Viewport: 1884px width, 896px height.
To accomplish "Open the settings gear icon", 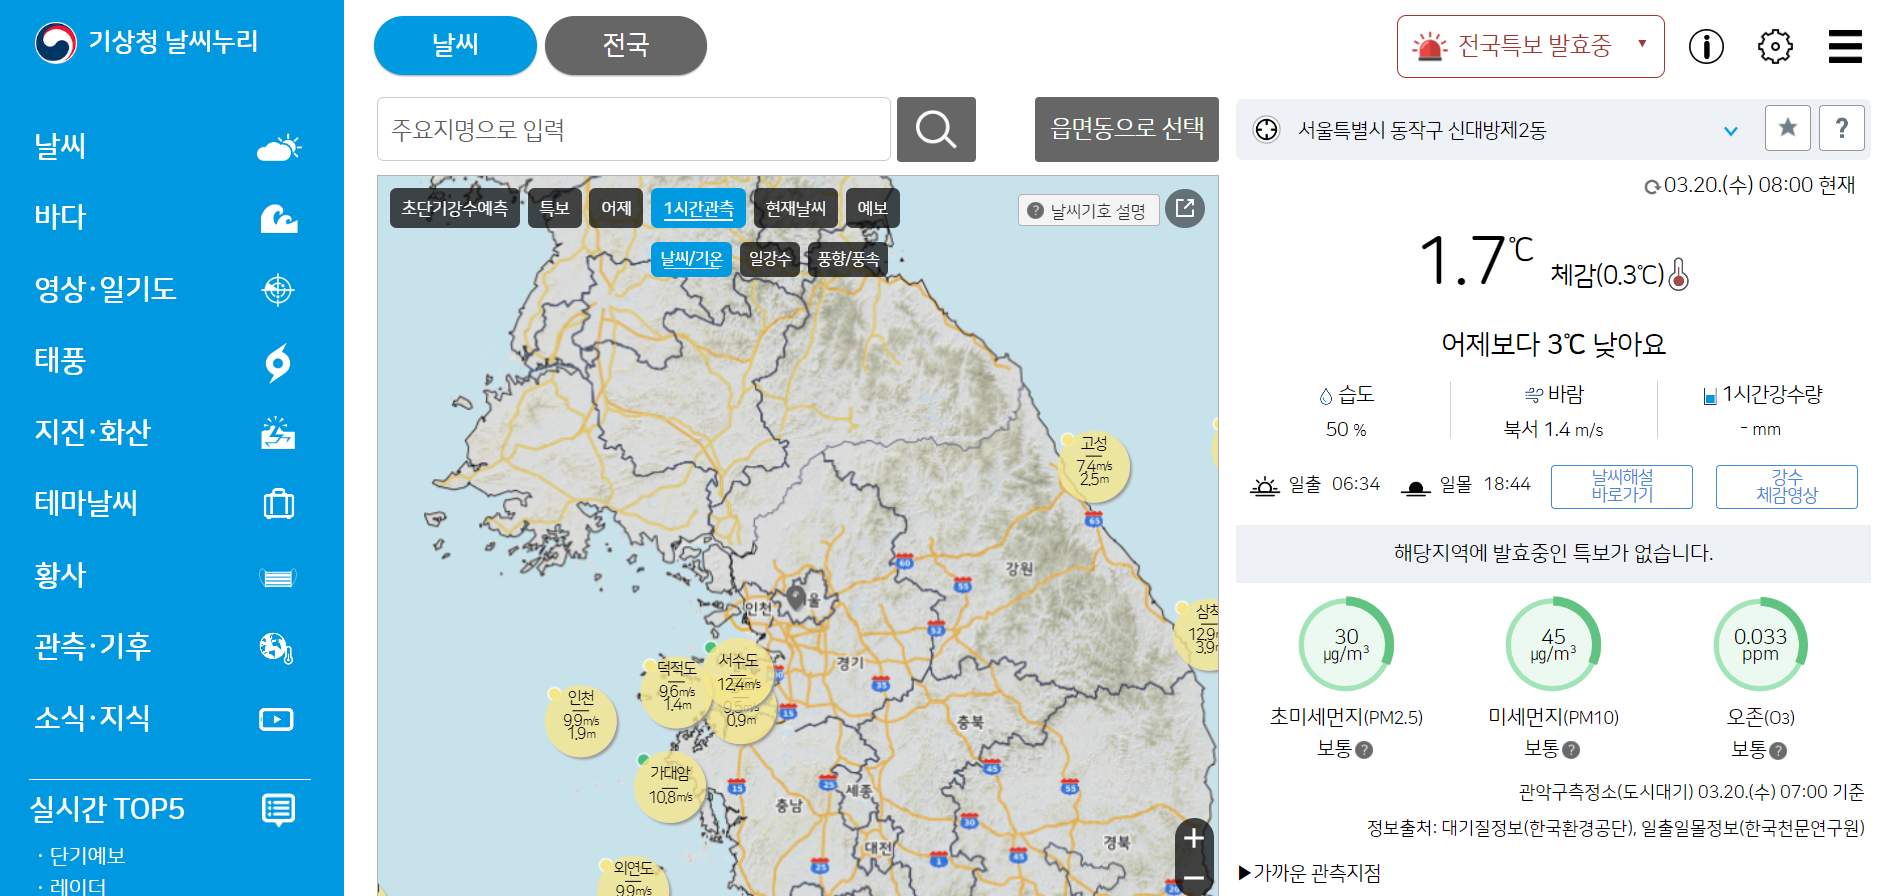I will click(1775, 46).
